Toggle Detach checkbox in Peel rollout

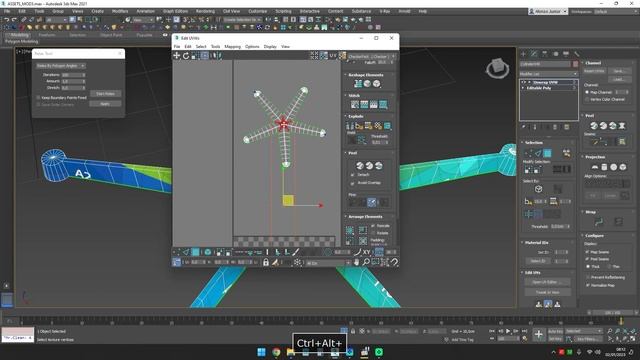pyautogui.click(x=352, y=175)
